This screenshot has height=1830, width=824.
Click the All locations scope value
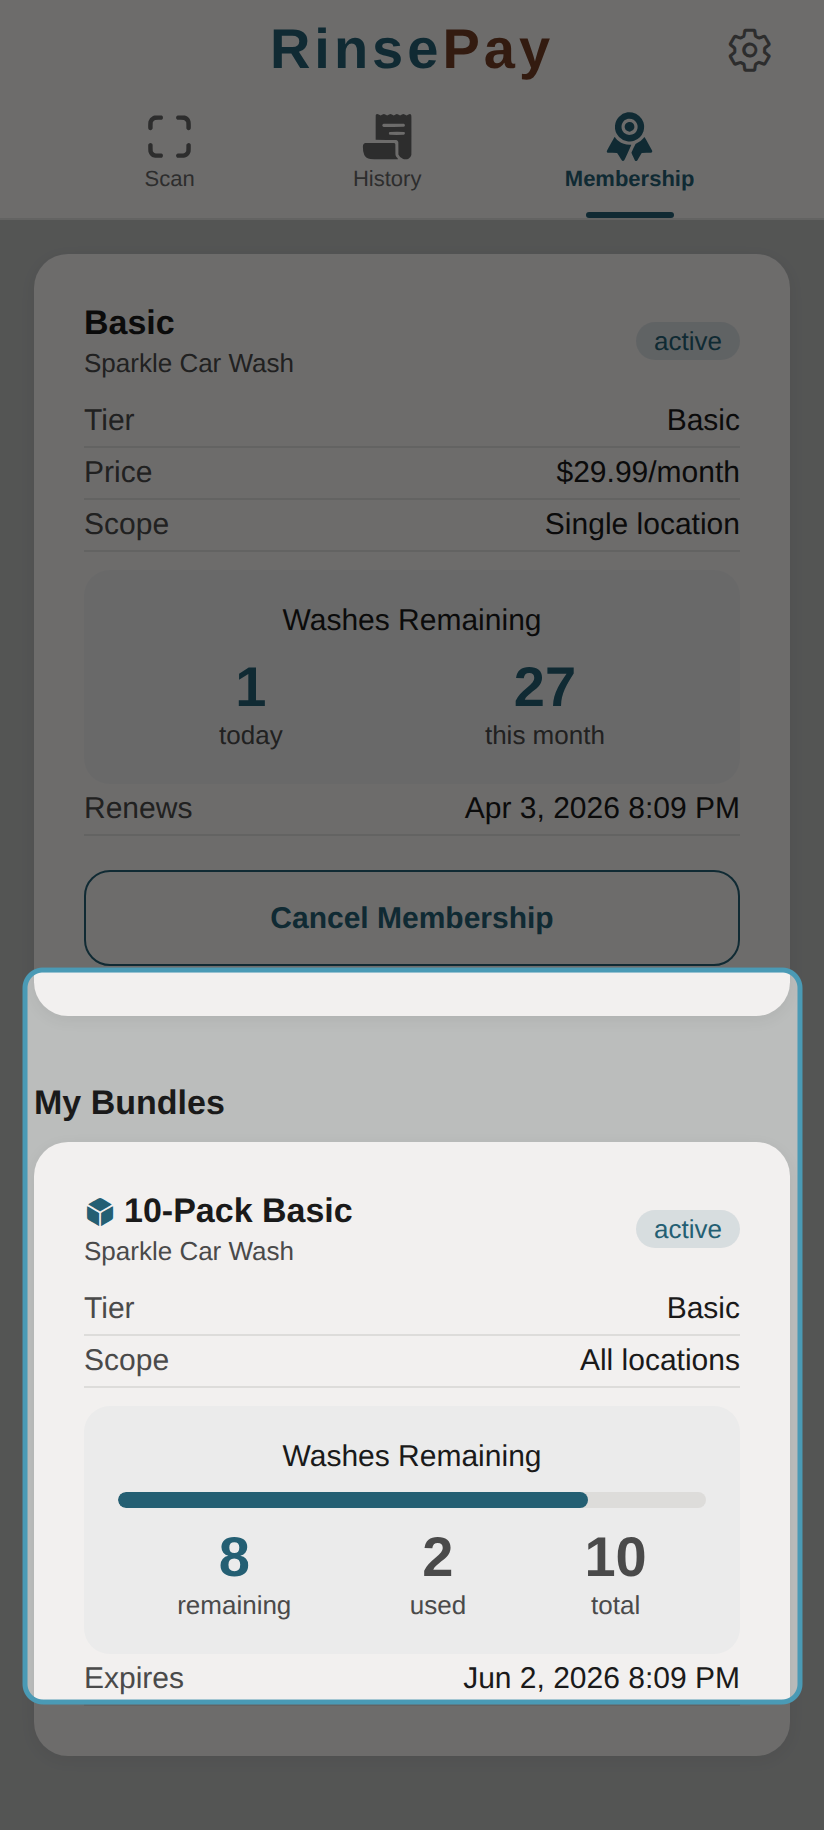click(x=660, y=1360)
